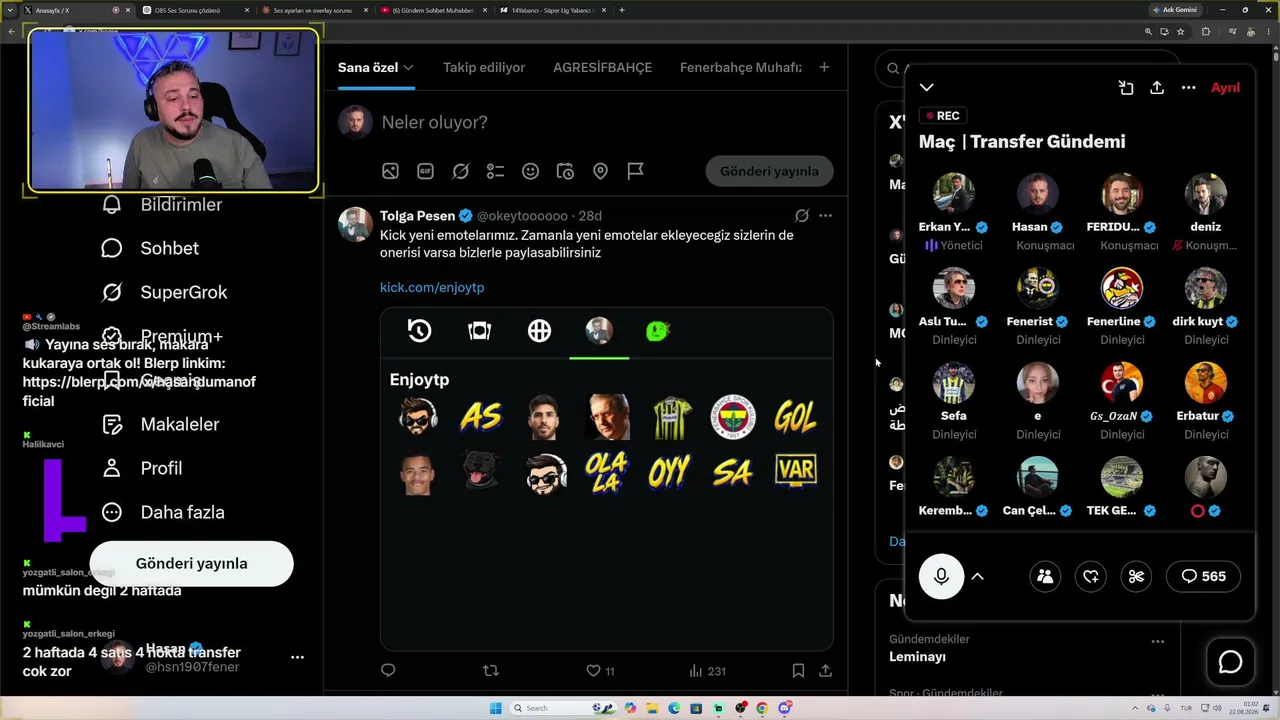1280x720 pixels.
Task: Open the kick.com/enjoytp link
Action: (432, 287)
